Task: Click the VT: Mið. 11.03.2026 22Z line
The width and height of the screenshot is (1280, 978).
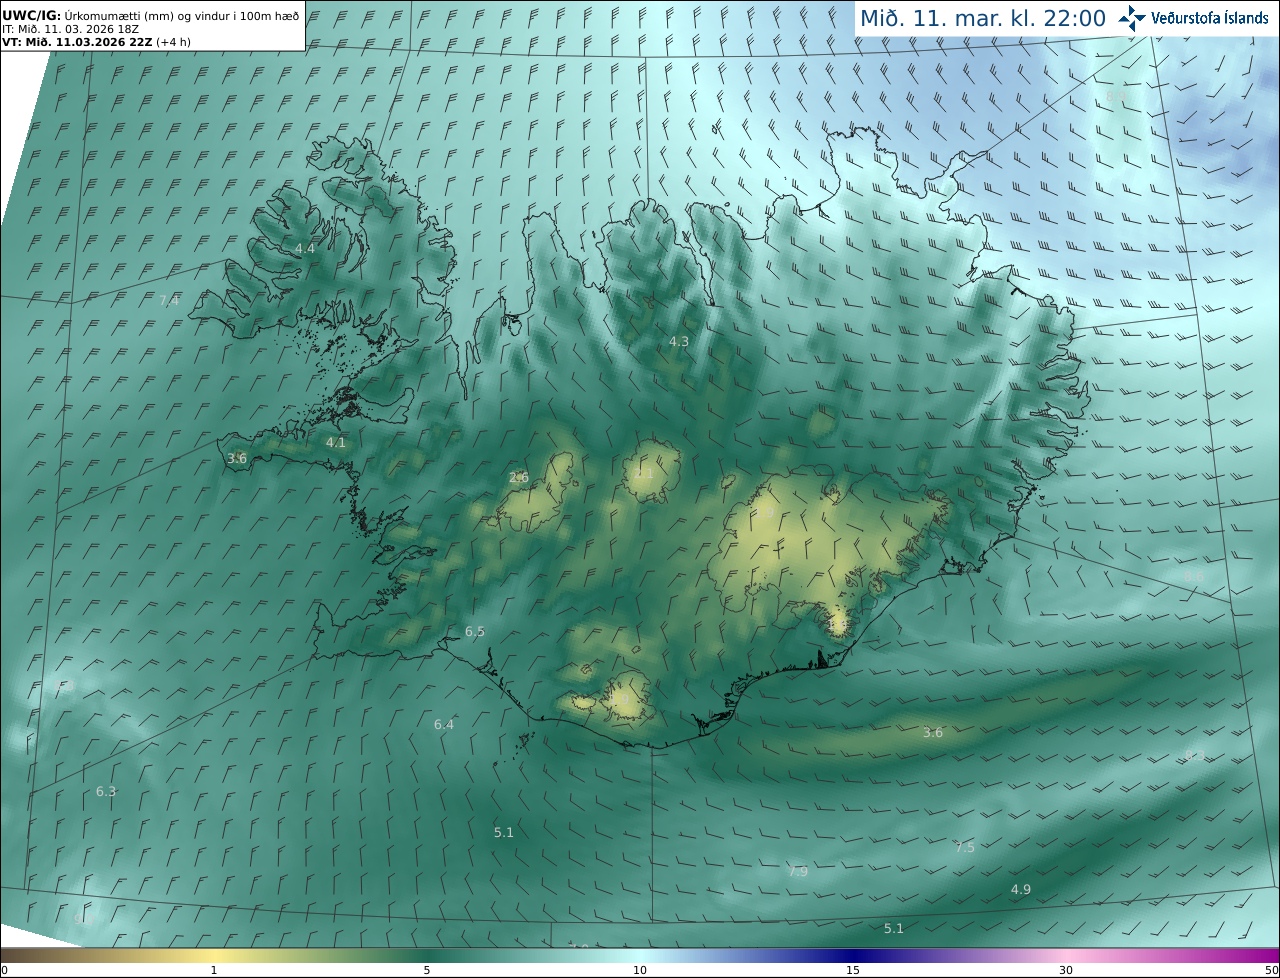Action: tap(96, 42)
